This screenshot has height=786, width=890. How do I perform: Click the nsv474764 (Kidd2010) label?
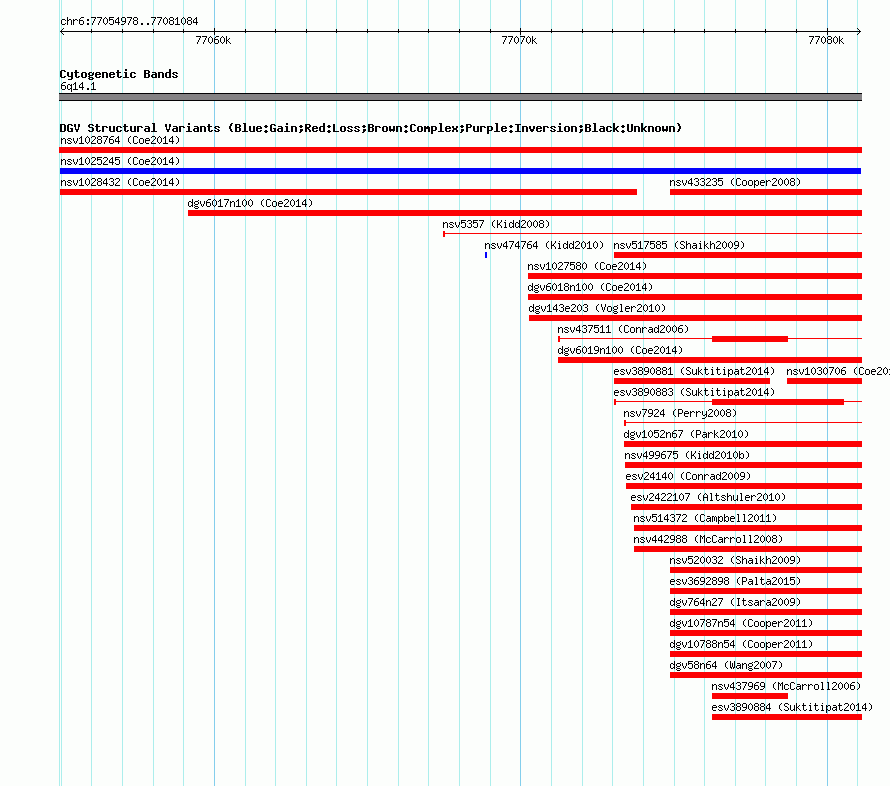click(x=544, y=245)
